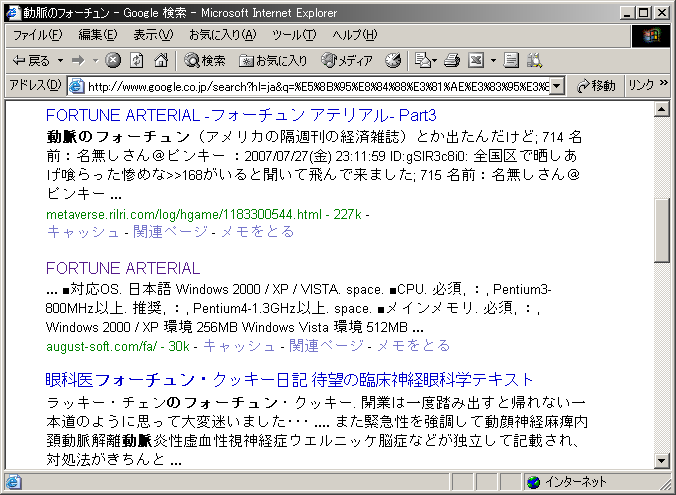Image resolution: width=676 pixels, height=495 pixels.
Task: Open メモをとる link under metaverse.rilri.com result
Action: click(x=257, y=232)
